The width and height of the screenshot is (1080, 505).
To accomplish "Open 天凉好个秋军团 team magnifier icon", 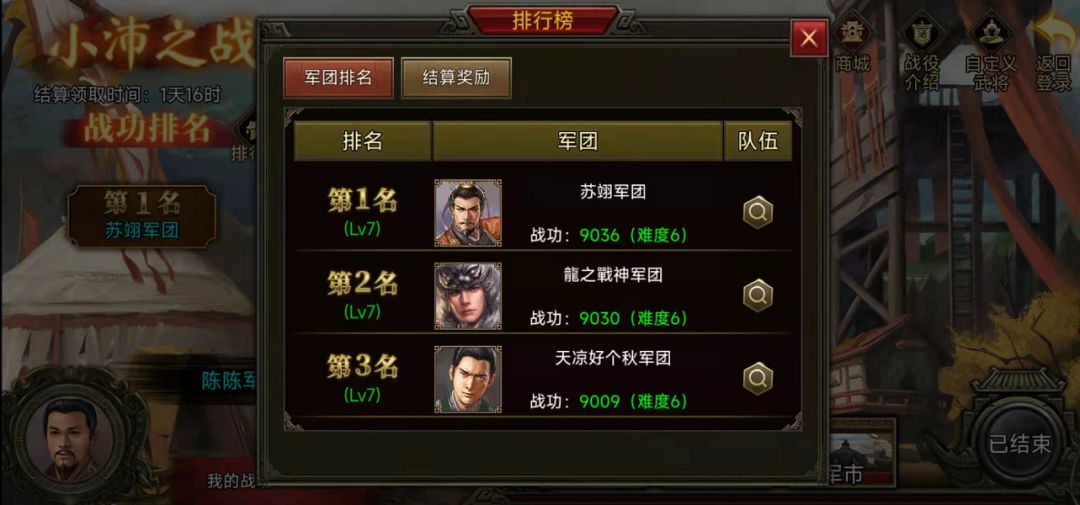I will tap(758, 378).
